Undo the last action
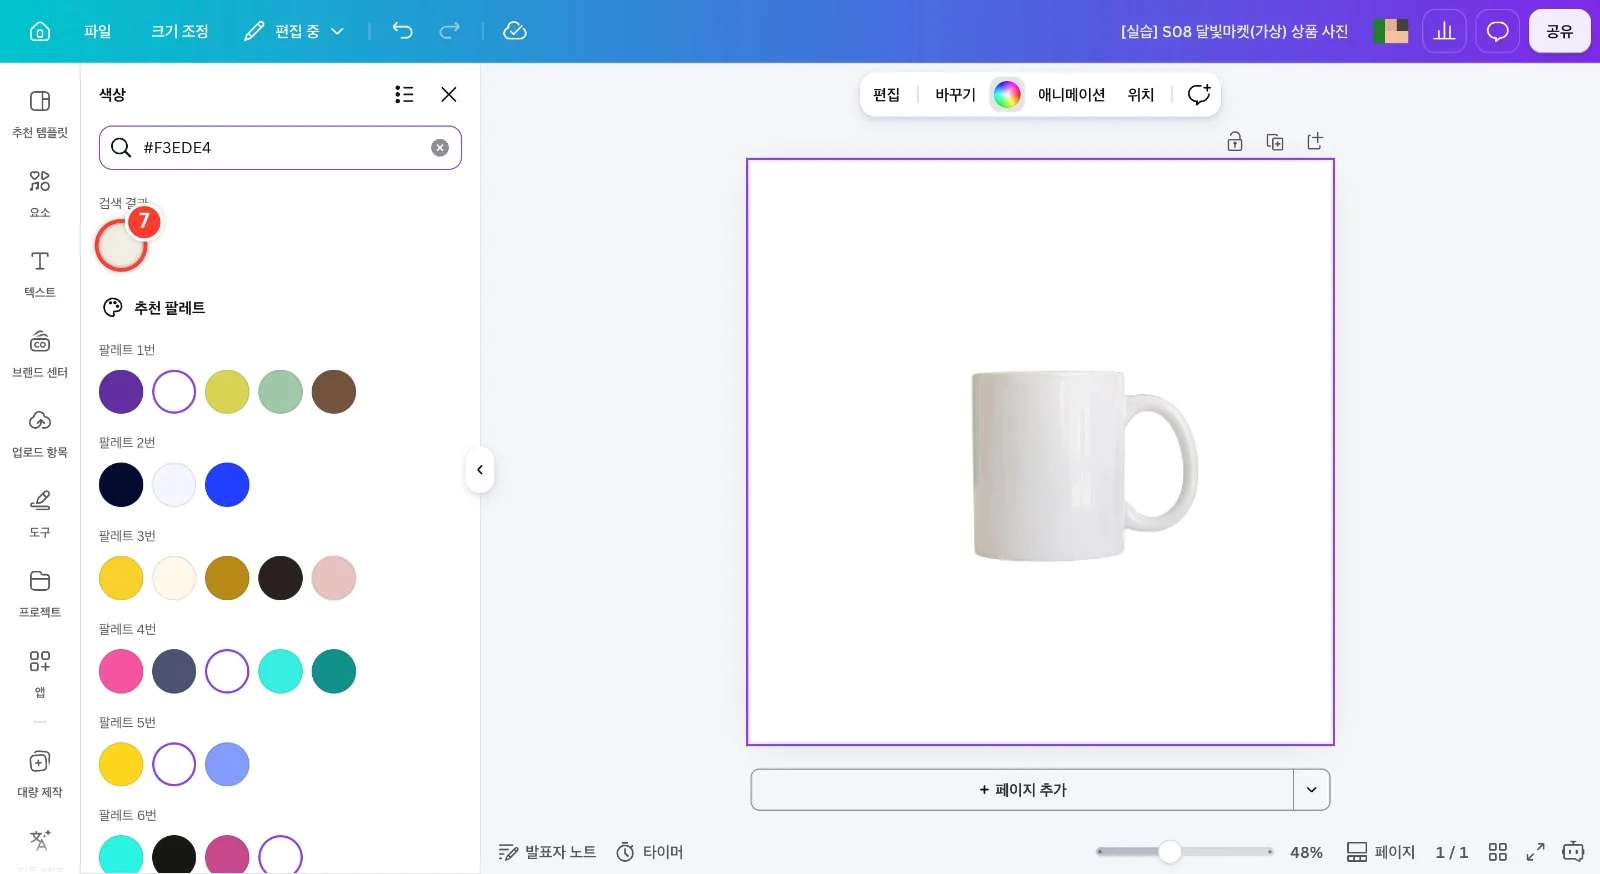Screen dimensions: 1600x874 (402, 31)
